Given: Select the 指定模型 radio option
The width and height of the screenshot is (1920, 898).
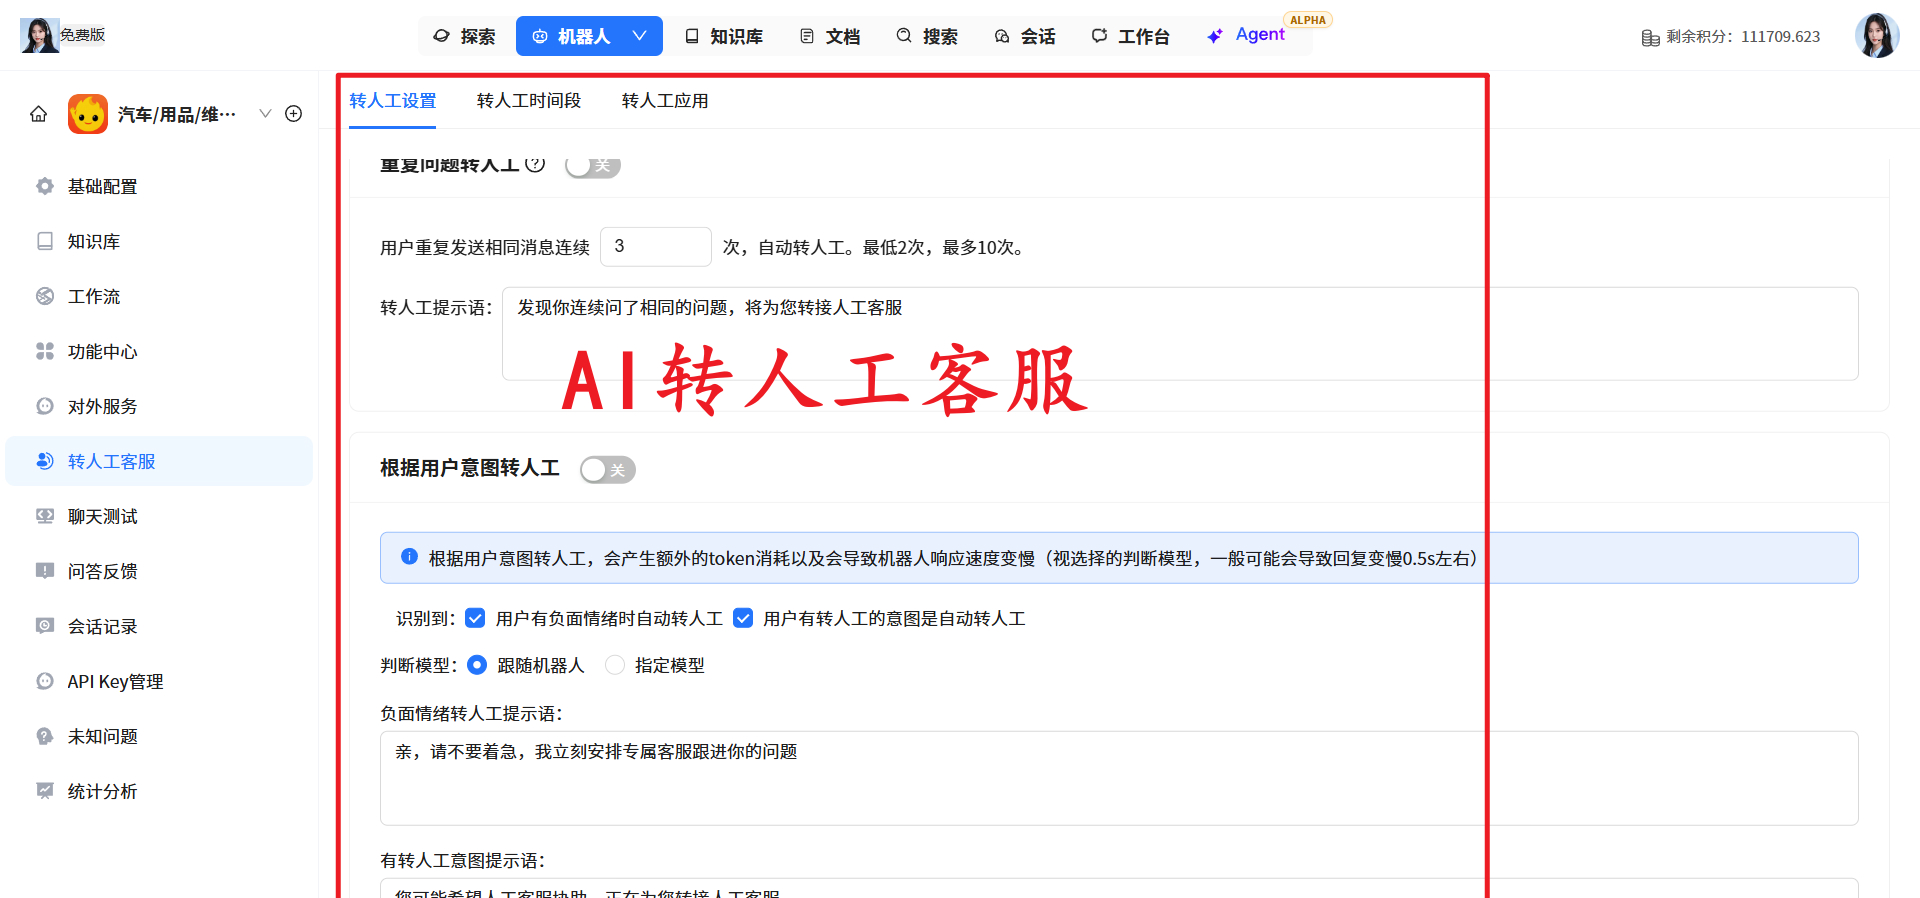Looking at the screenshot, I should coord(615,665).
